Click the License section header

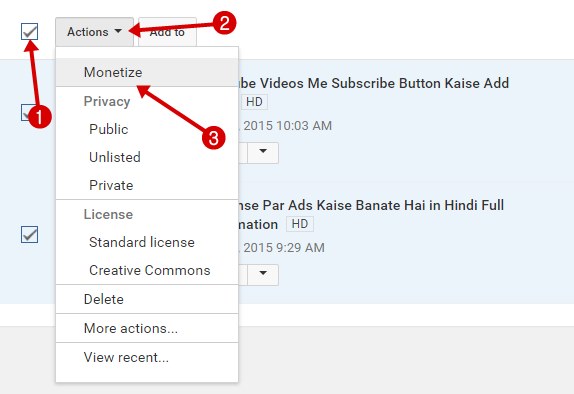tap(108, 214)
